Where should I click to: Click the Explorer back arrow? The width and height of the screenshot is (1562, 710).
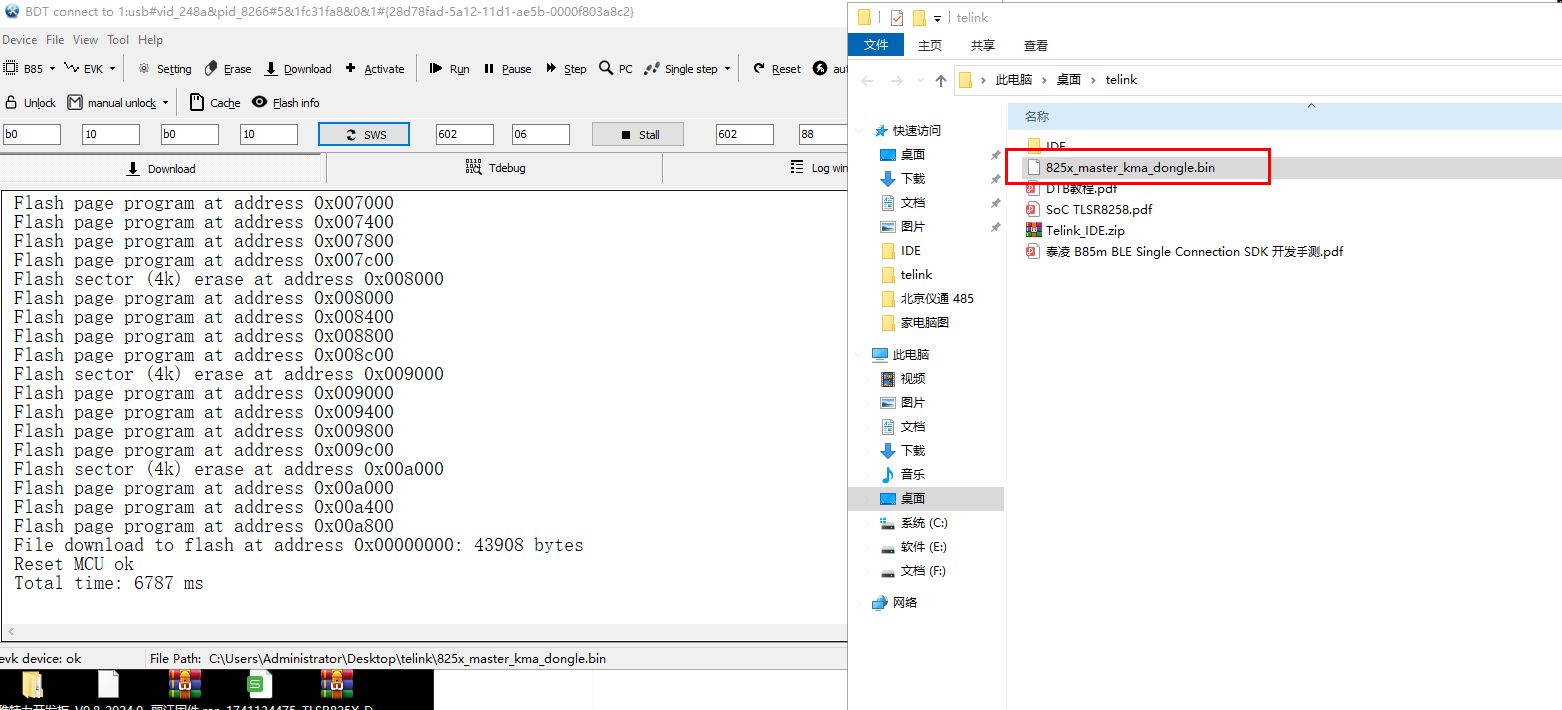(867, 80)
